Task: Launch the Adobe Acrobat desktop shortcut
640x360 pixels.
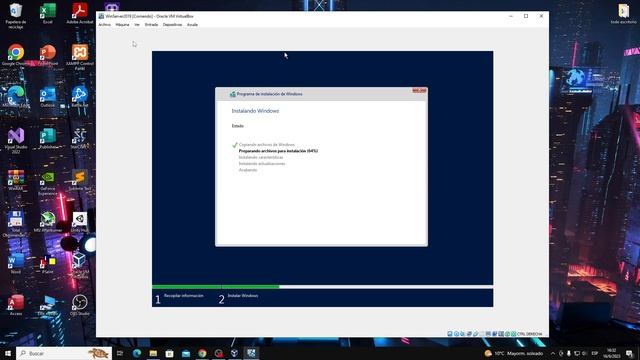Action: point(80,13)
